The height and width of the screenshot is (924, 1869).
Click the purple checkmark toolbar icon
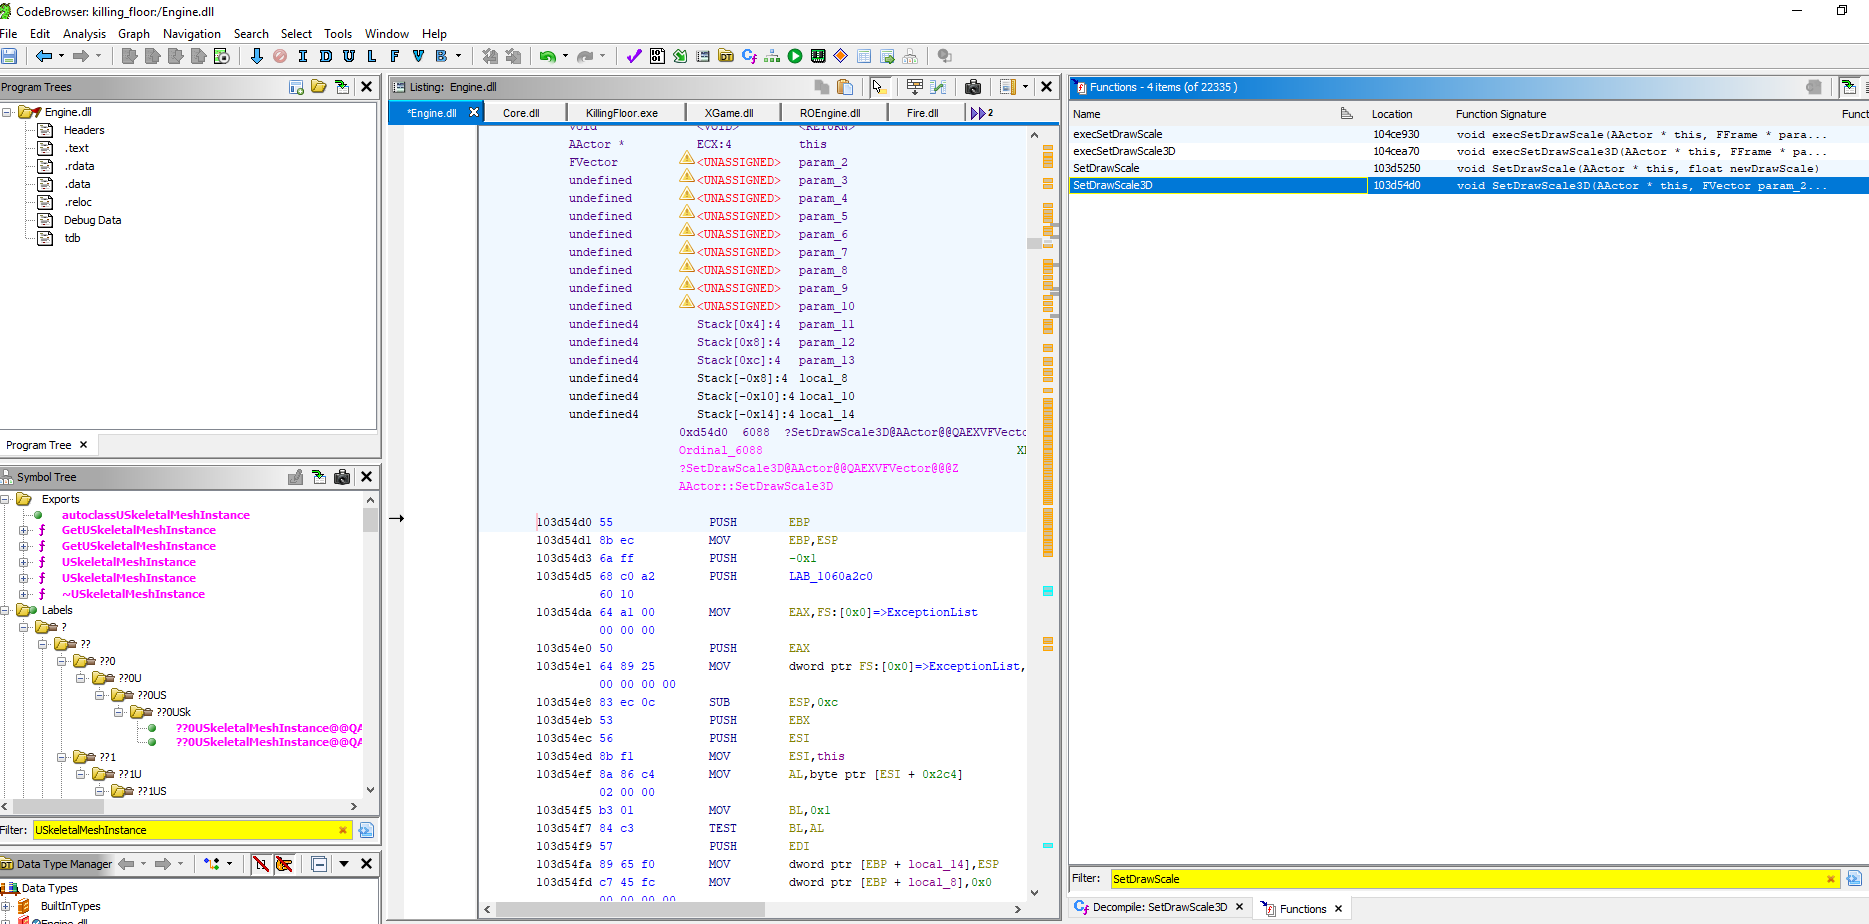pyautogui.click(x=633, y=56)
